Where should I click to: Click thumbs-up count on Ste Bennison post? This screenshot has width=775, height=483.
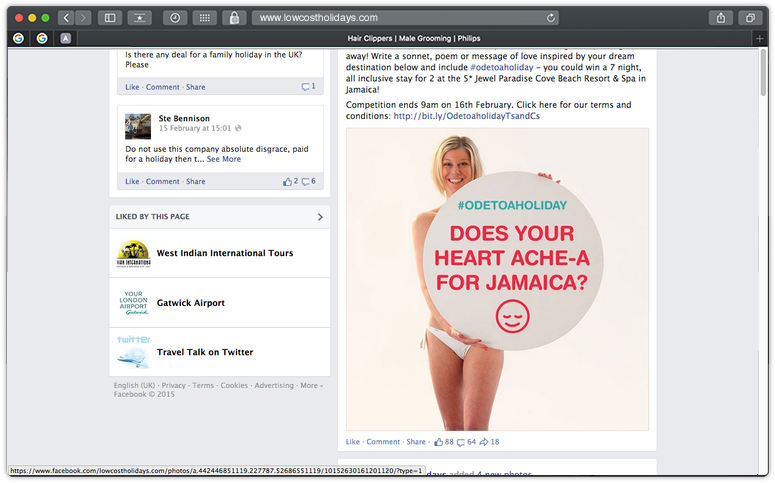click(290, 181)
